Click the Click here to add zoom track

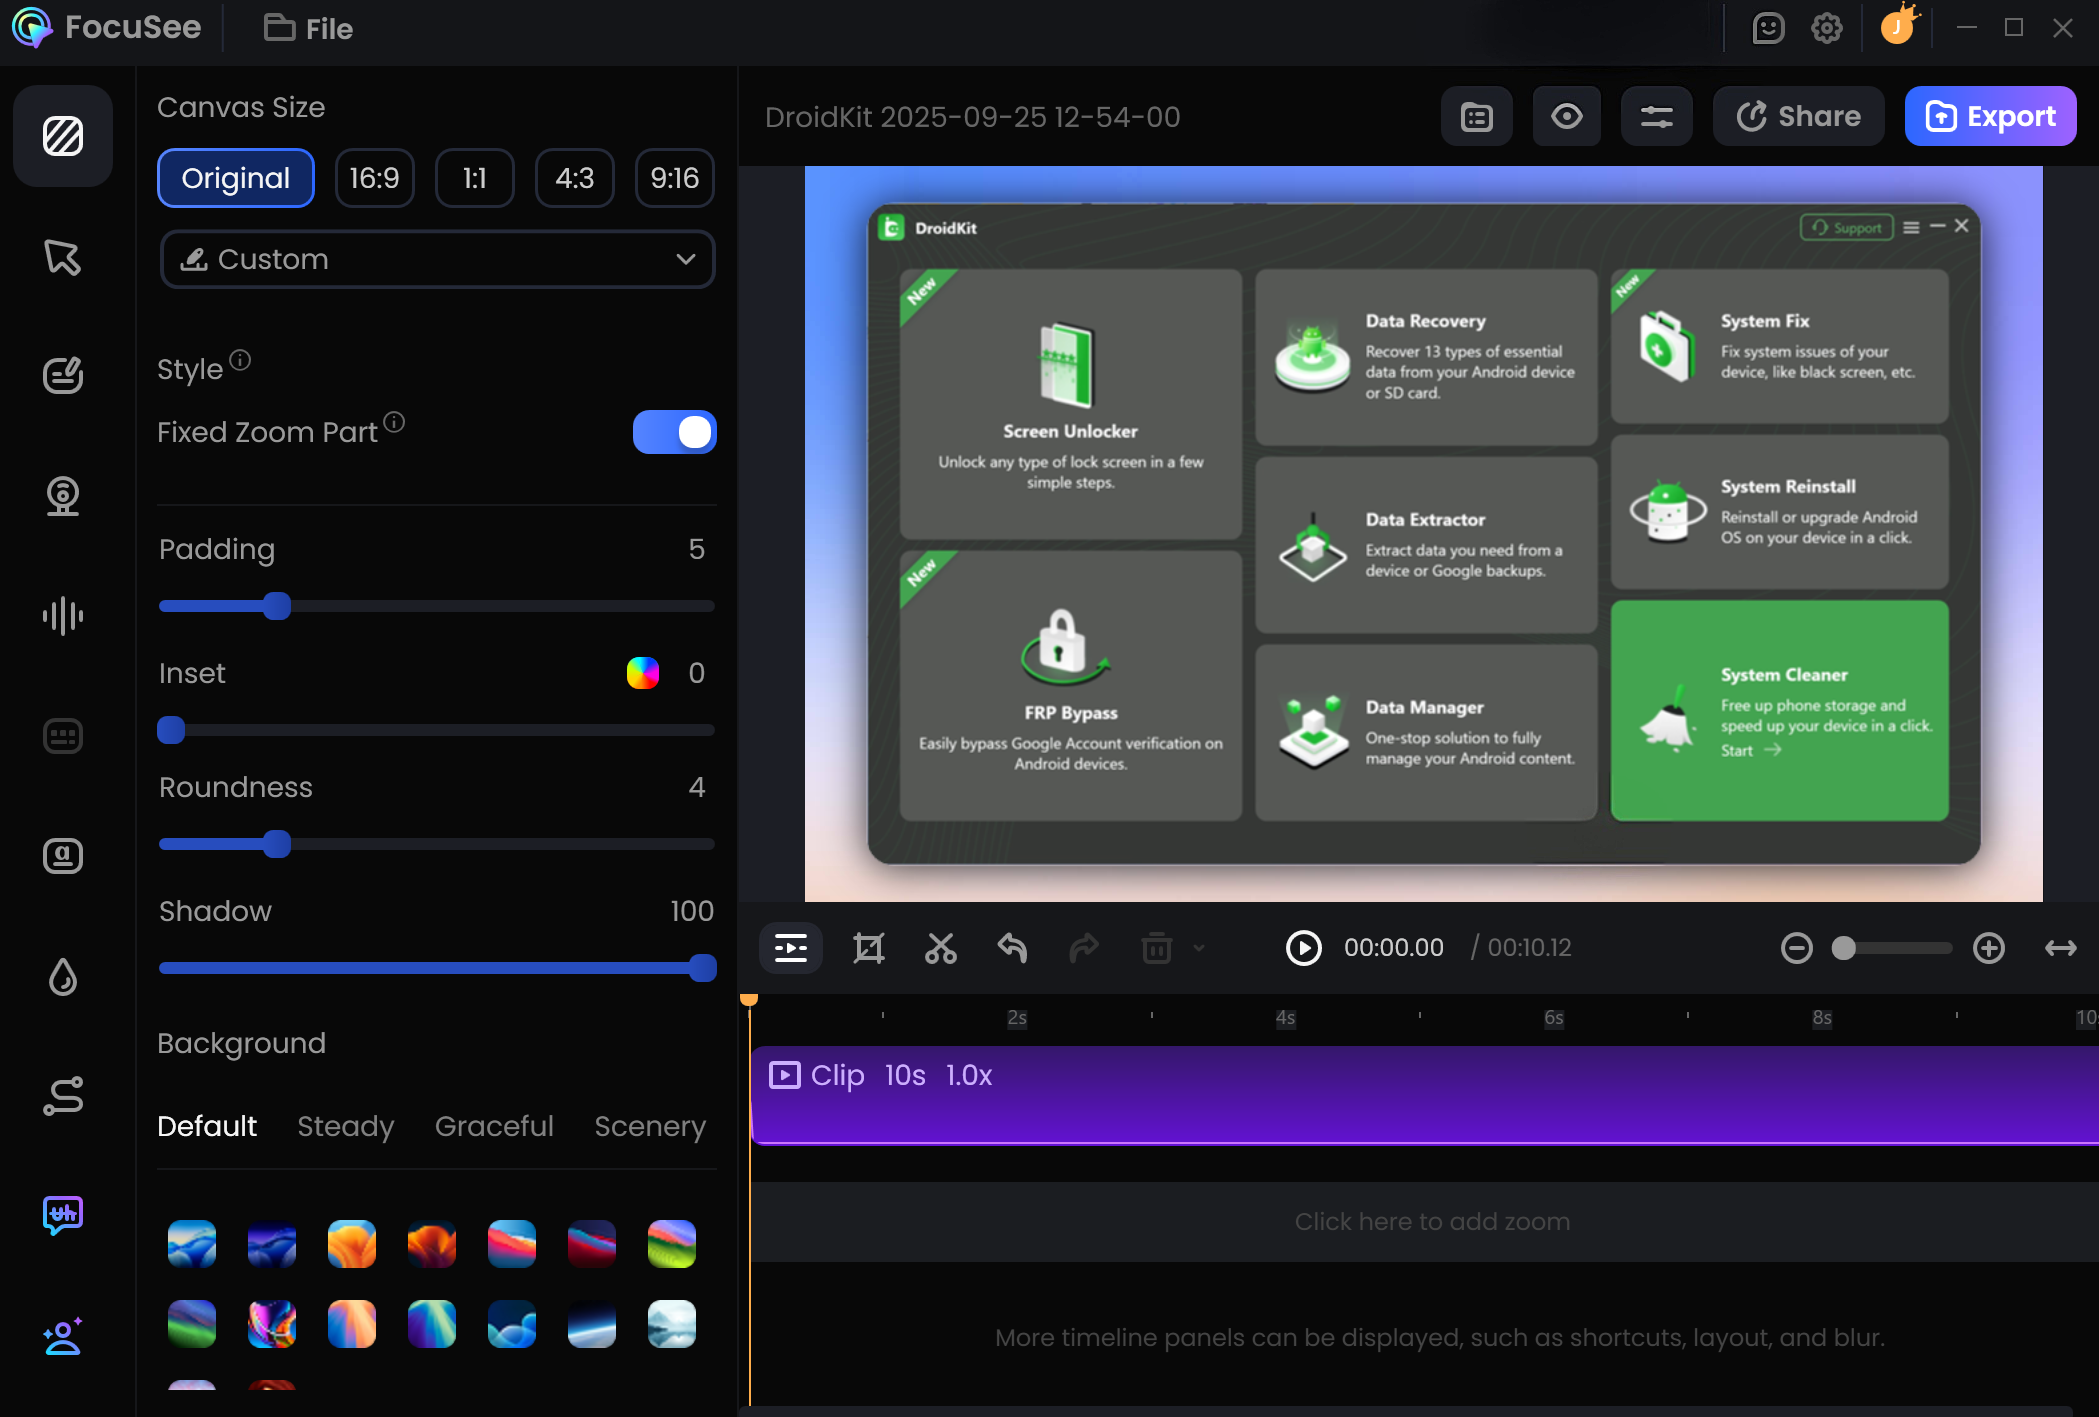point(1431,1221)
